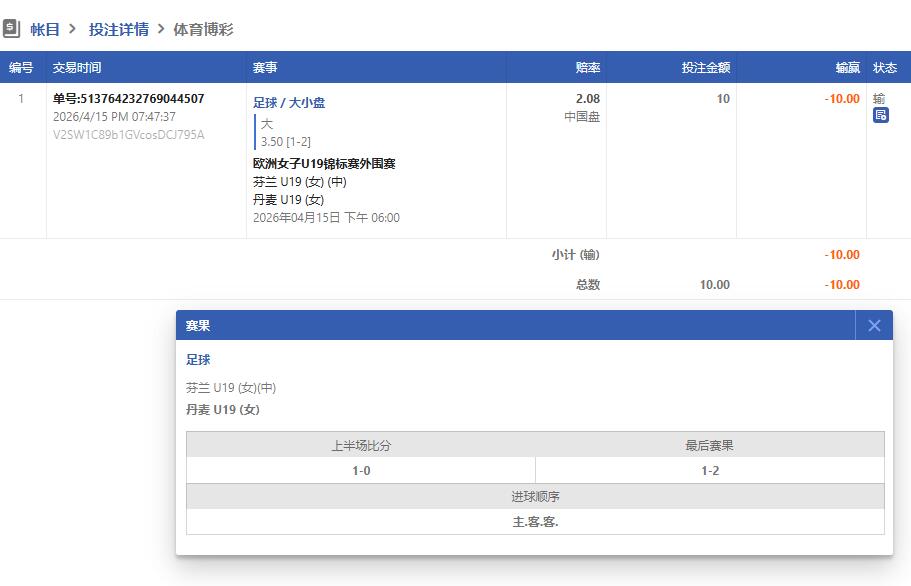Image resolution: width=911 pixels, height=586 pixels.
Task: Open the 帐目 breadcrumb link
Action: [x=45, y=29]
